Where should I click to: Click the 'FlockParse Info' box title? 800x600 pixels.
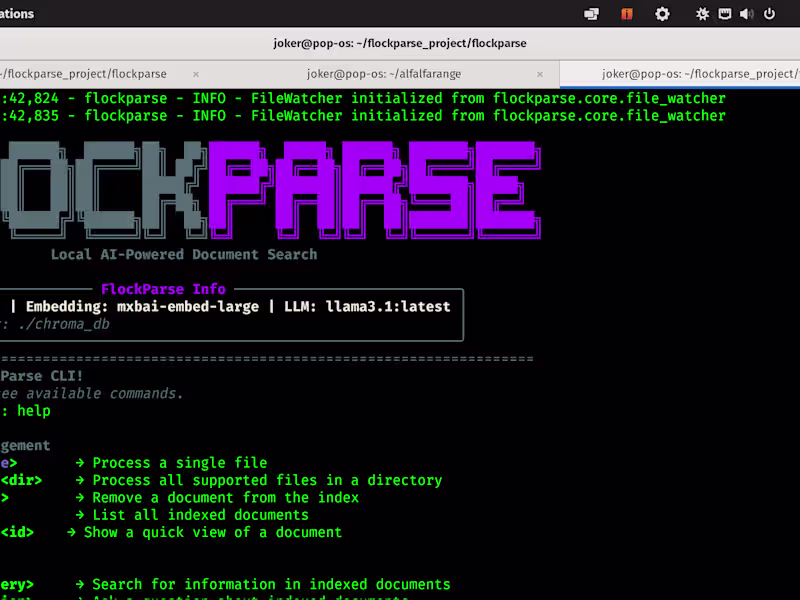(163, 289)
